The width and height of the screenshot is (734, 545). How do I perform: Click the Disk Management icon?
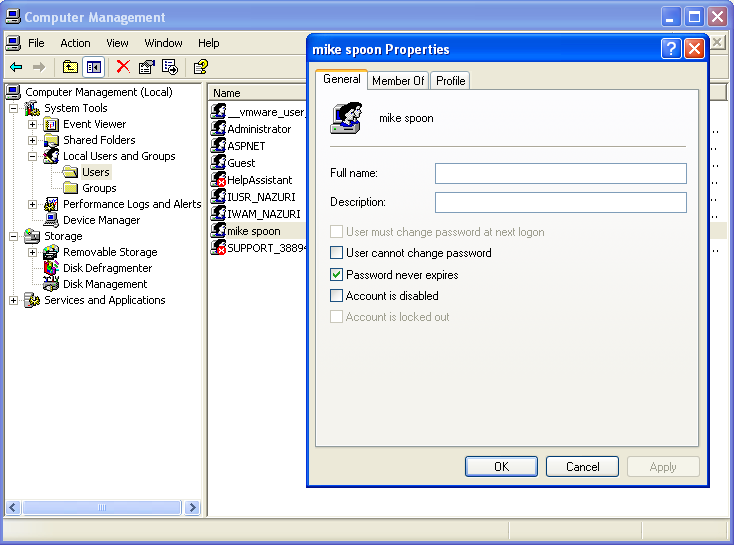point(51,284)
